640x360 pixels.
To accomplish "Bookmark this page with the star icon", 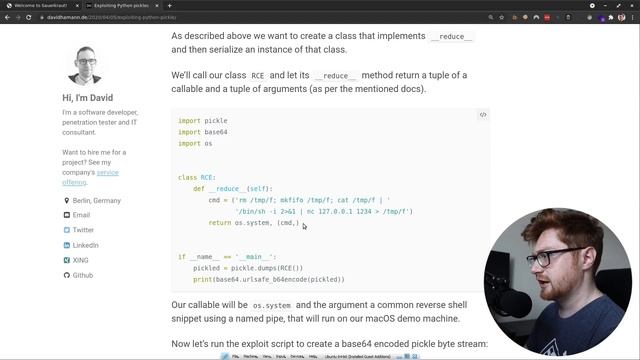I will tap(502, 18).
